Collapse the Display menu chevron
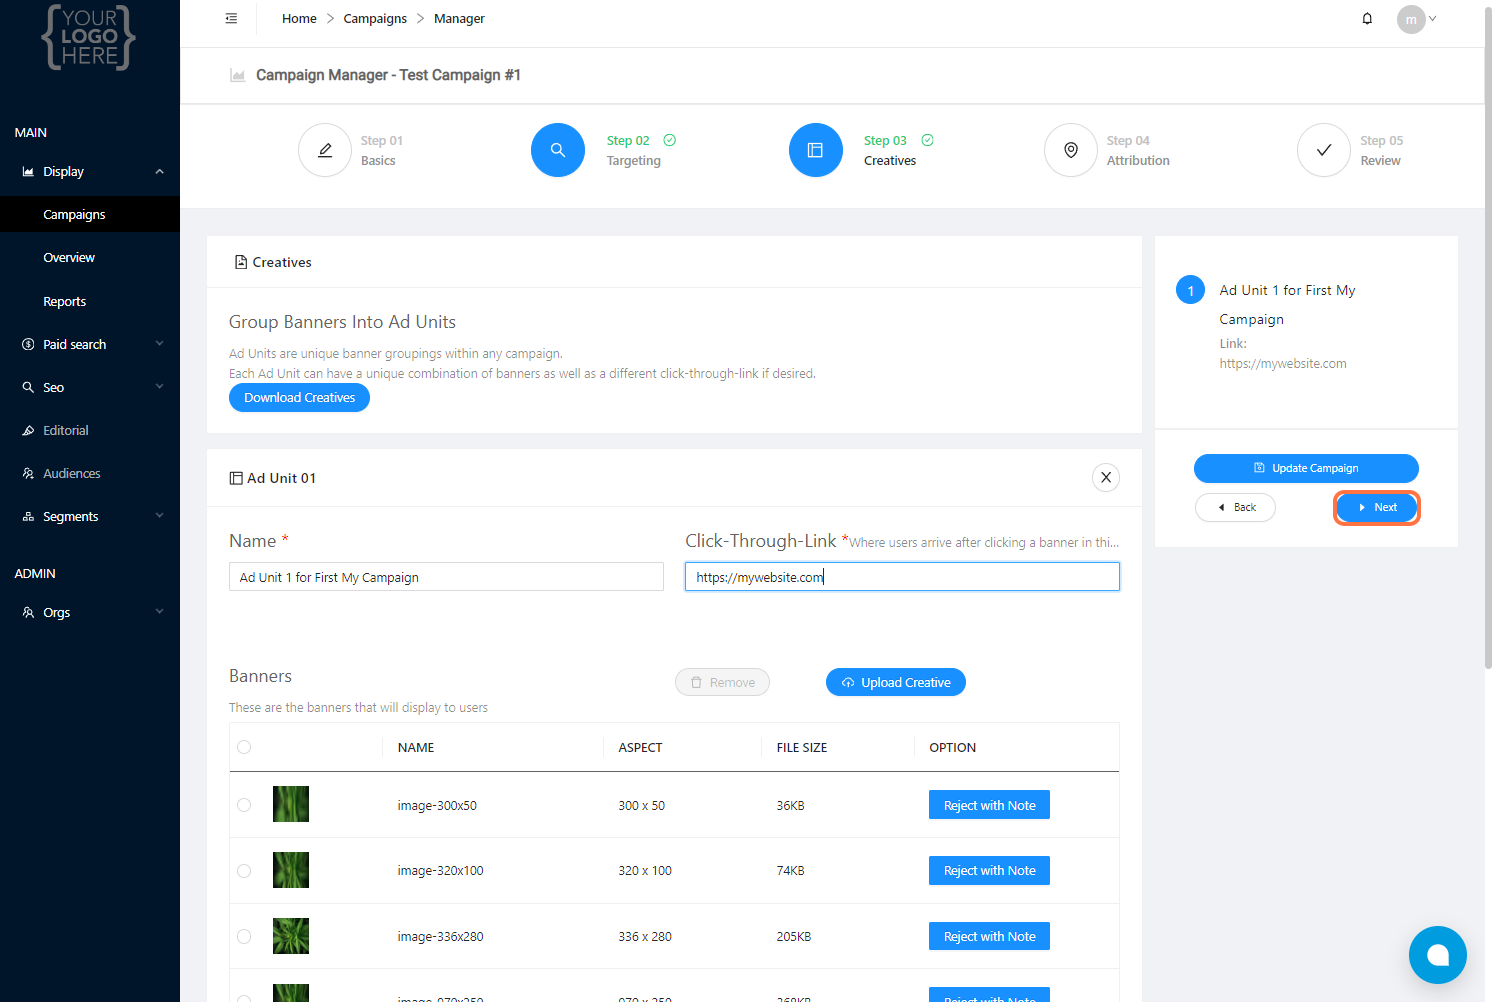The image size is (1492, 1002). click(159, 172)
